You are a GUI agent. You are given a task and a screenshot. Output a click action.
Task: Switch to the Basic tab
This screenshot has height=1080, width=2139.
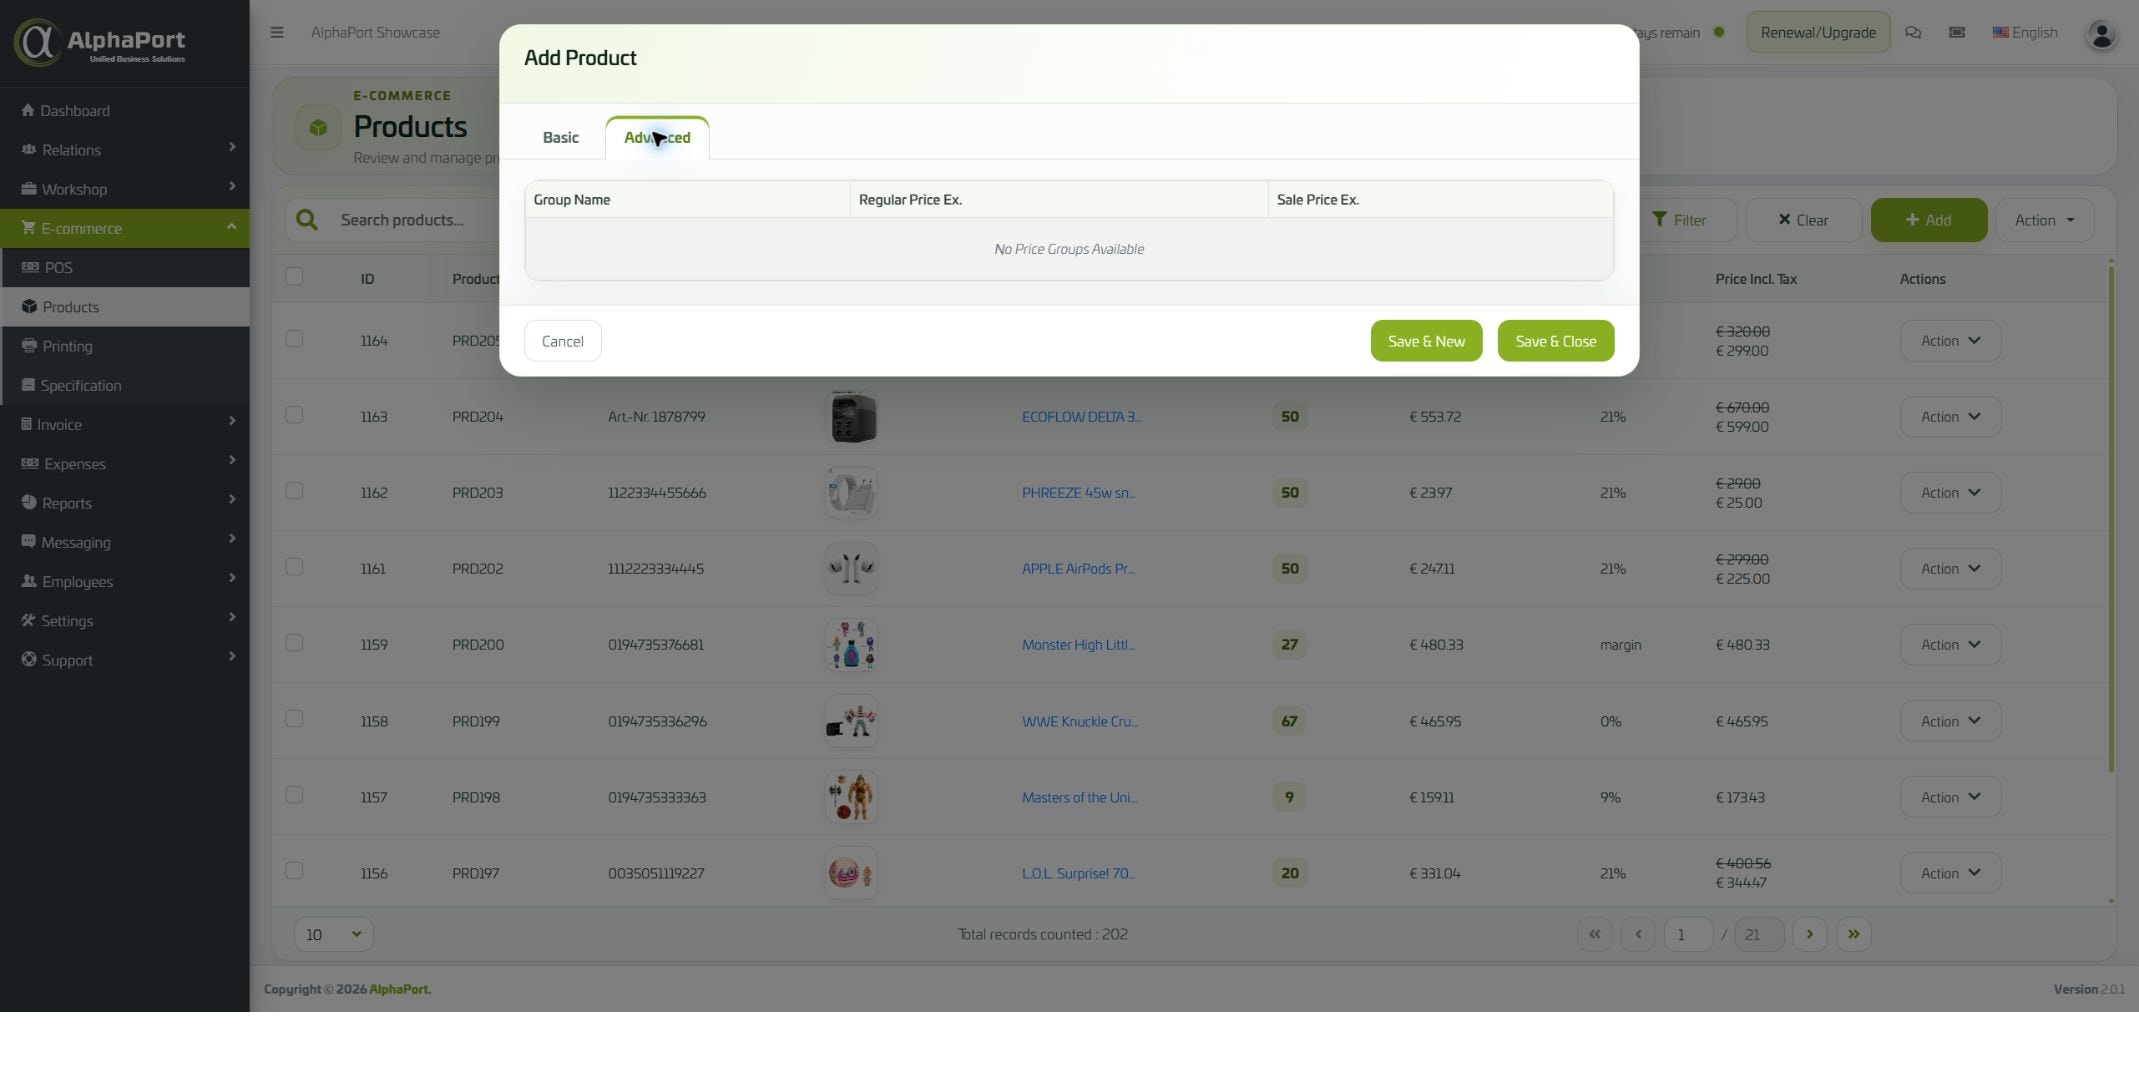click(x=560, y=138)
